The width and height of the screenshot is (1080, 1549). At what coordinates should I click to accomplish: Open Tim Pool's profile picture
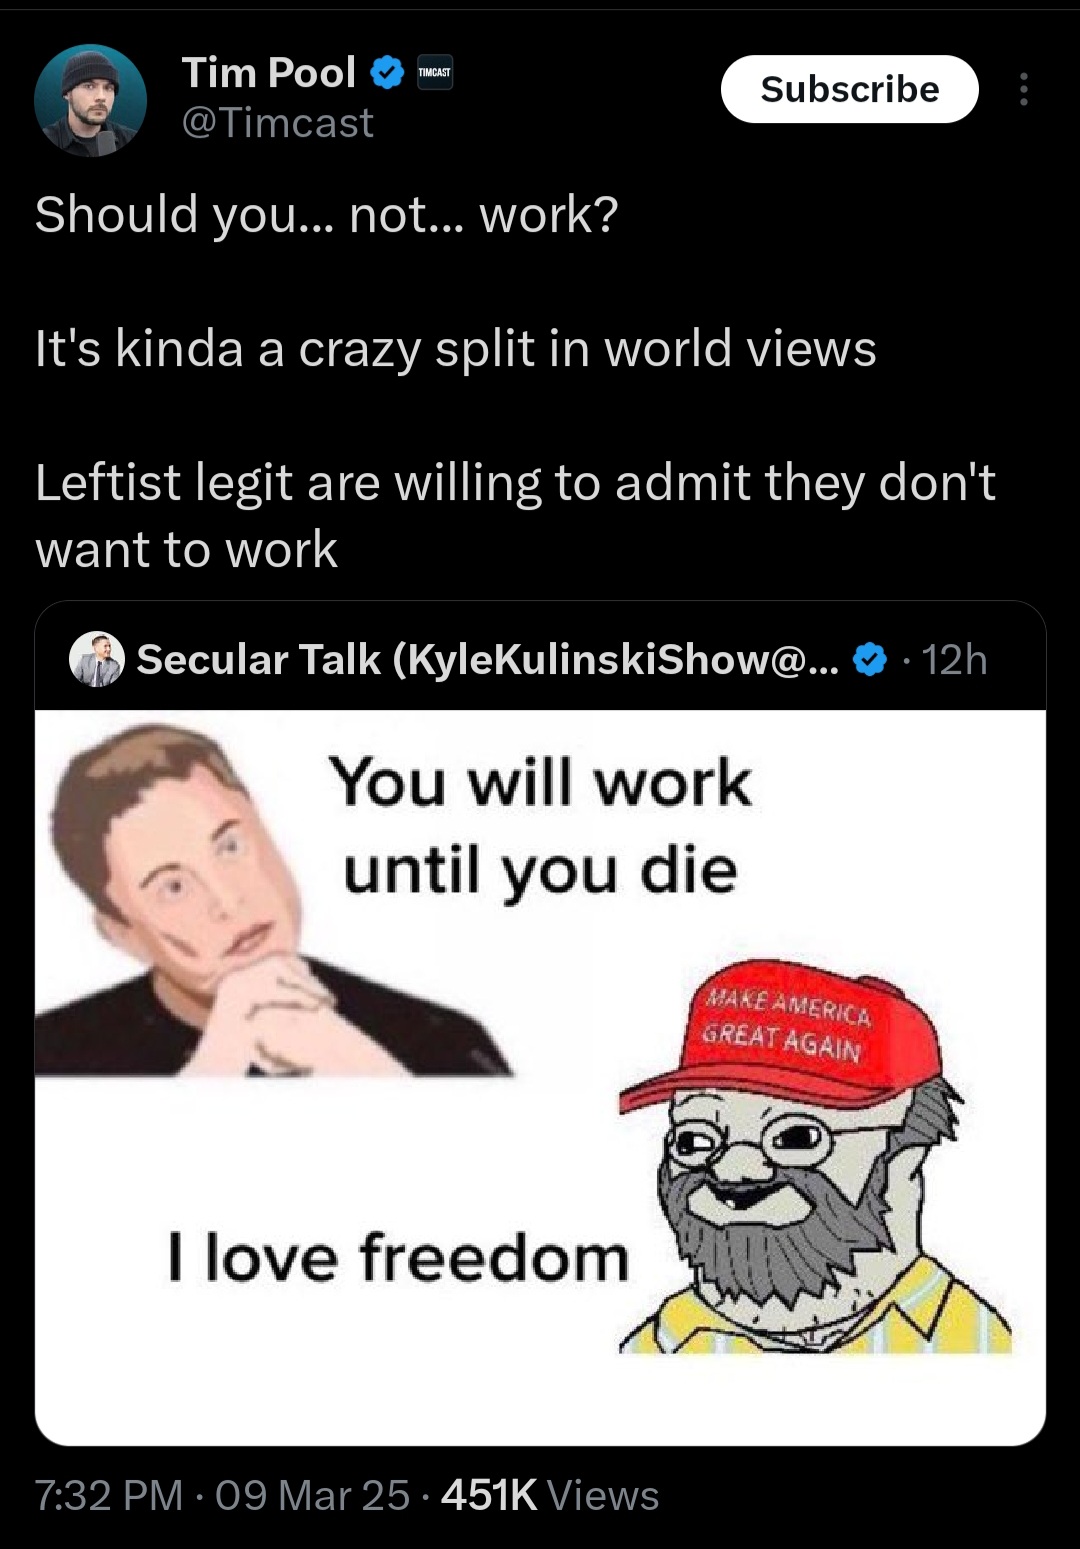[x=90, y=100]
